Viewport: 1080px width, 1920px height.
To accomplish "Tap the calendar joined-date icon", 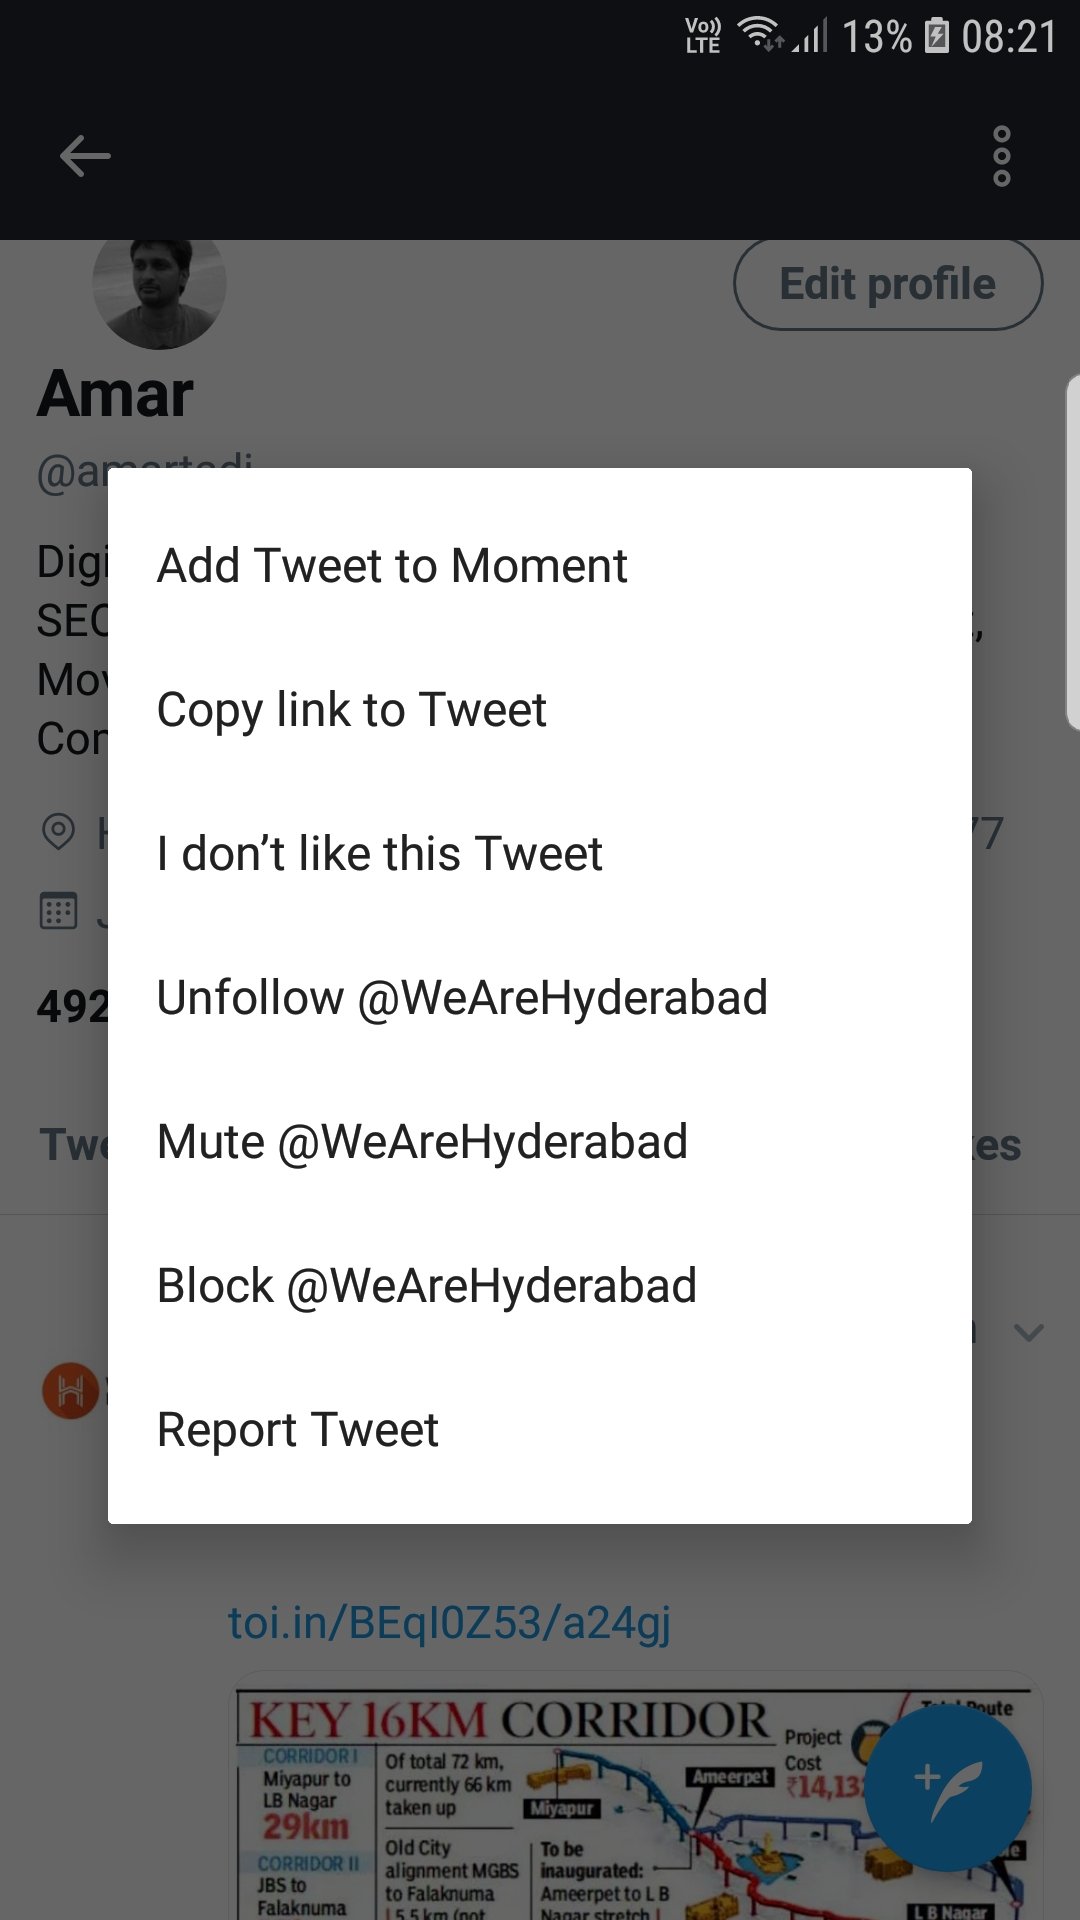I will coord(58,911).
